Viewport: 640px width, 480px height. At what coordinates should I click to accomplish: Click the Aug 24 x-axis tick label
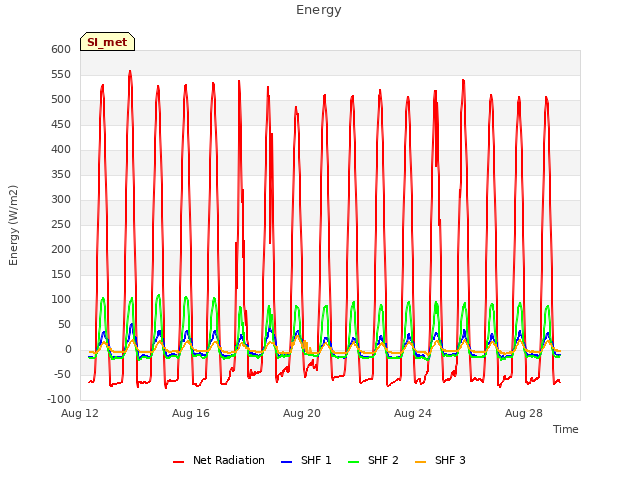click(x=413, y=413)
